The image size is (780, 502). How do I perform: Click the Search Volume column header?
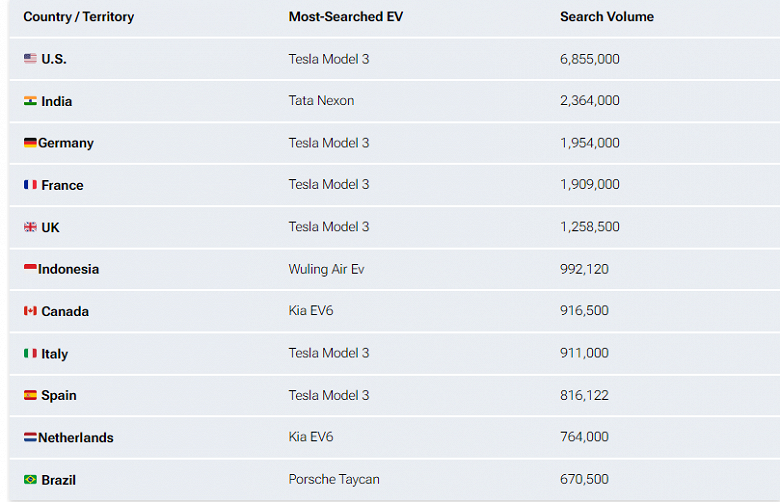pos(607,17)
